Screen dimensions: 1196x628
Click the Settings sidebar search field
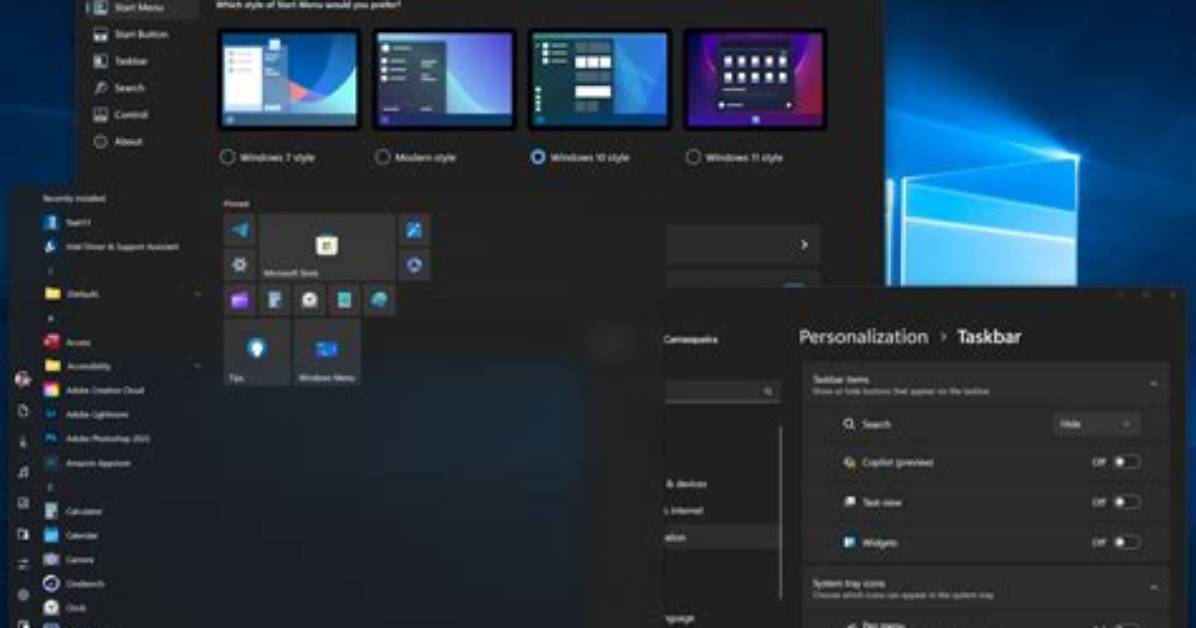tap(722, 391)
